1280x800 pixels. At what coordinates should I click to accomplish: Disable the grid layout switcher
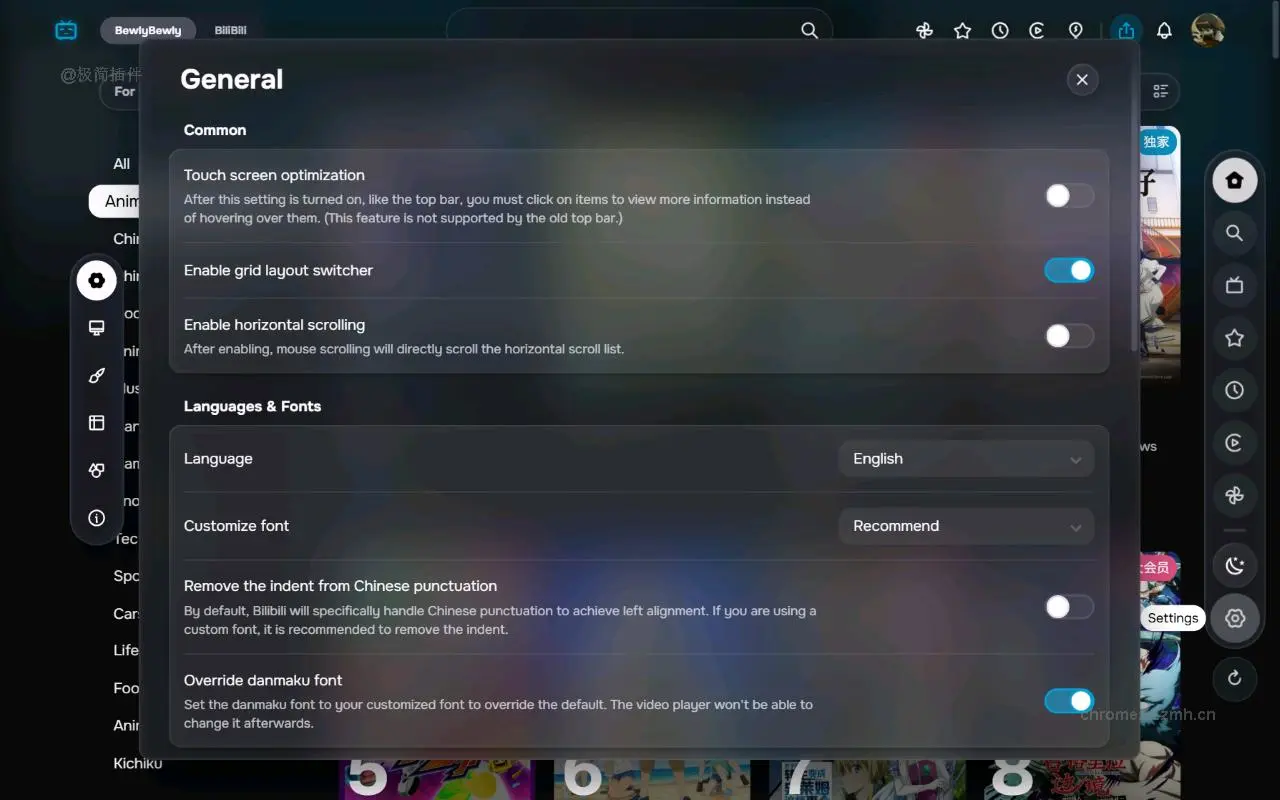tap(1069, 270)
